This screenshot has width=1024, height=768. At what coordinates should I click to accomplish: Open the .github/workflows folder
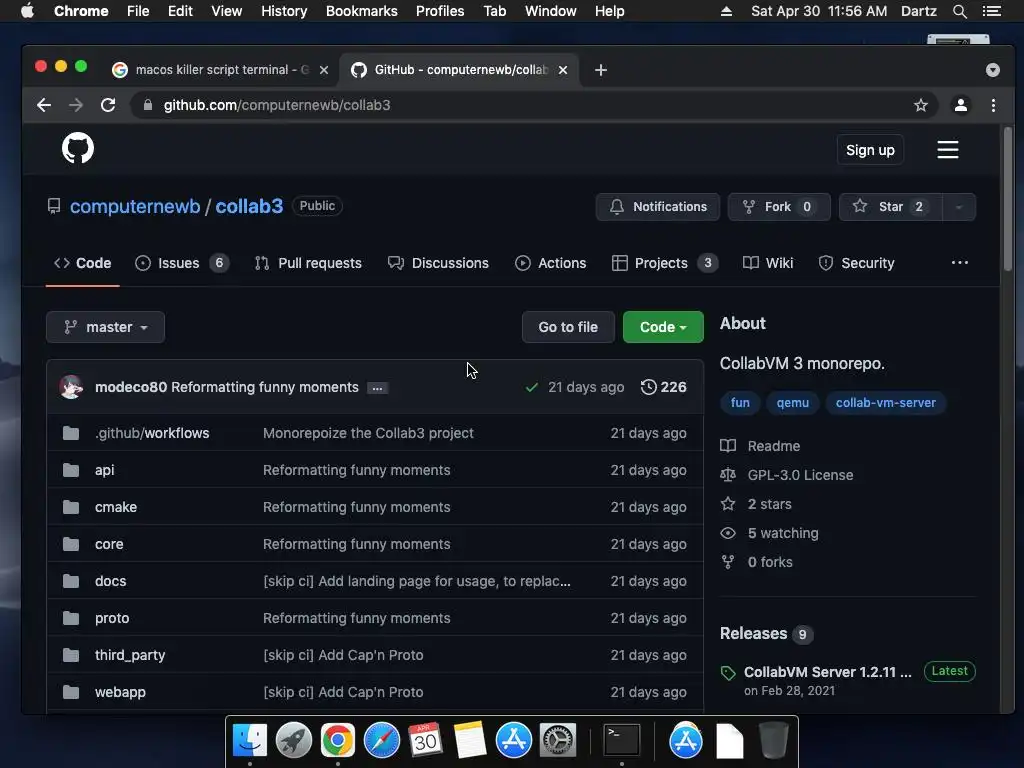pyautogui.click(x=152, y=433)
